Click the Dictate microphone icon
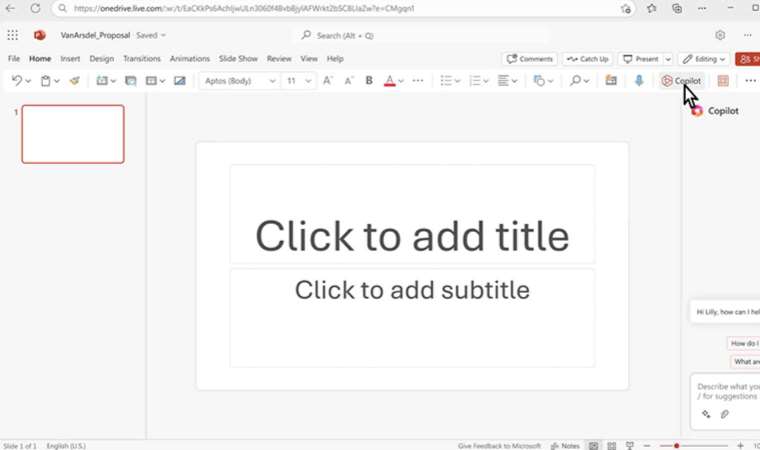This screenshot has height=450, width=760. coord(639,81)
